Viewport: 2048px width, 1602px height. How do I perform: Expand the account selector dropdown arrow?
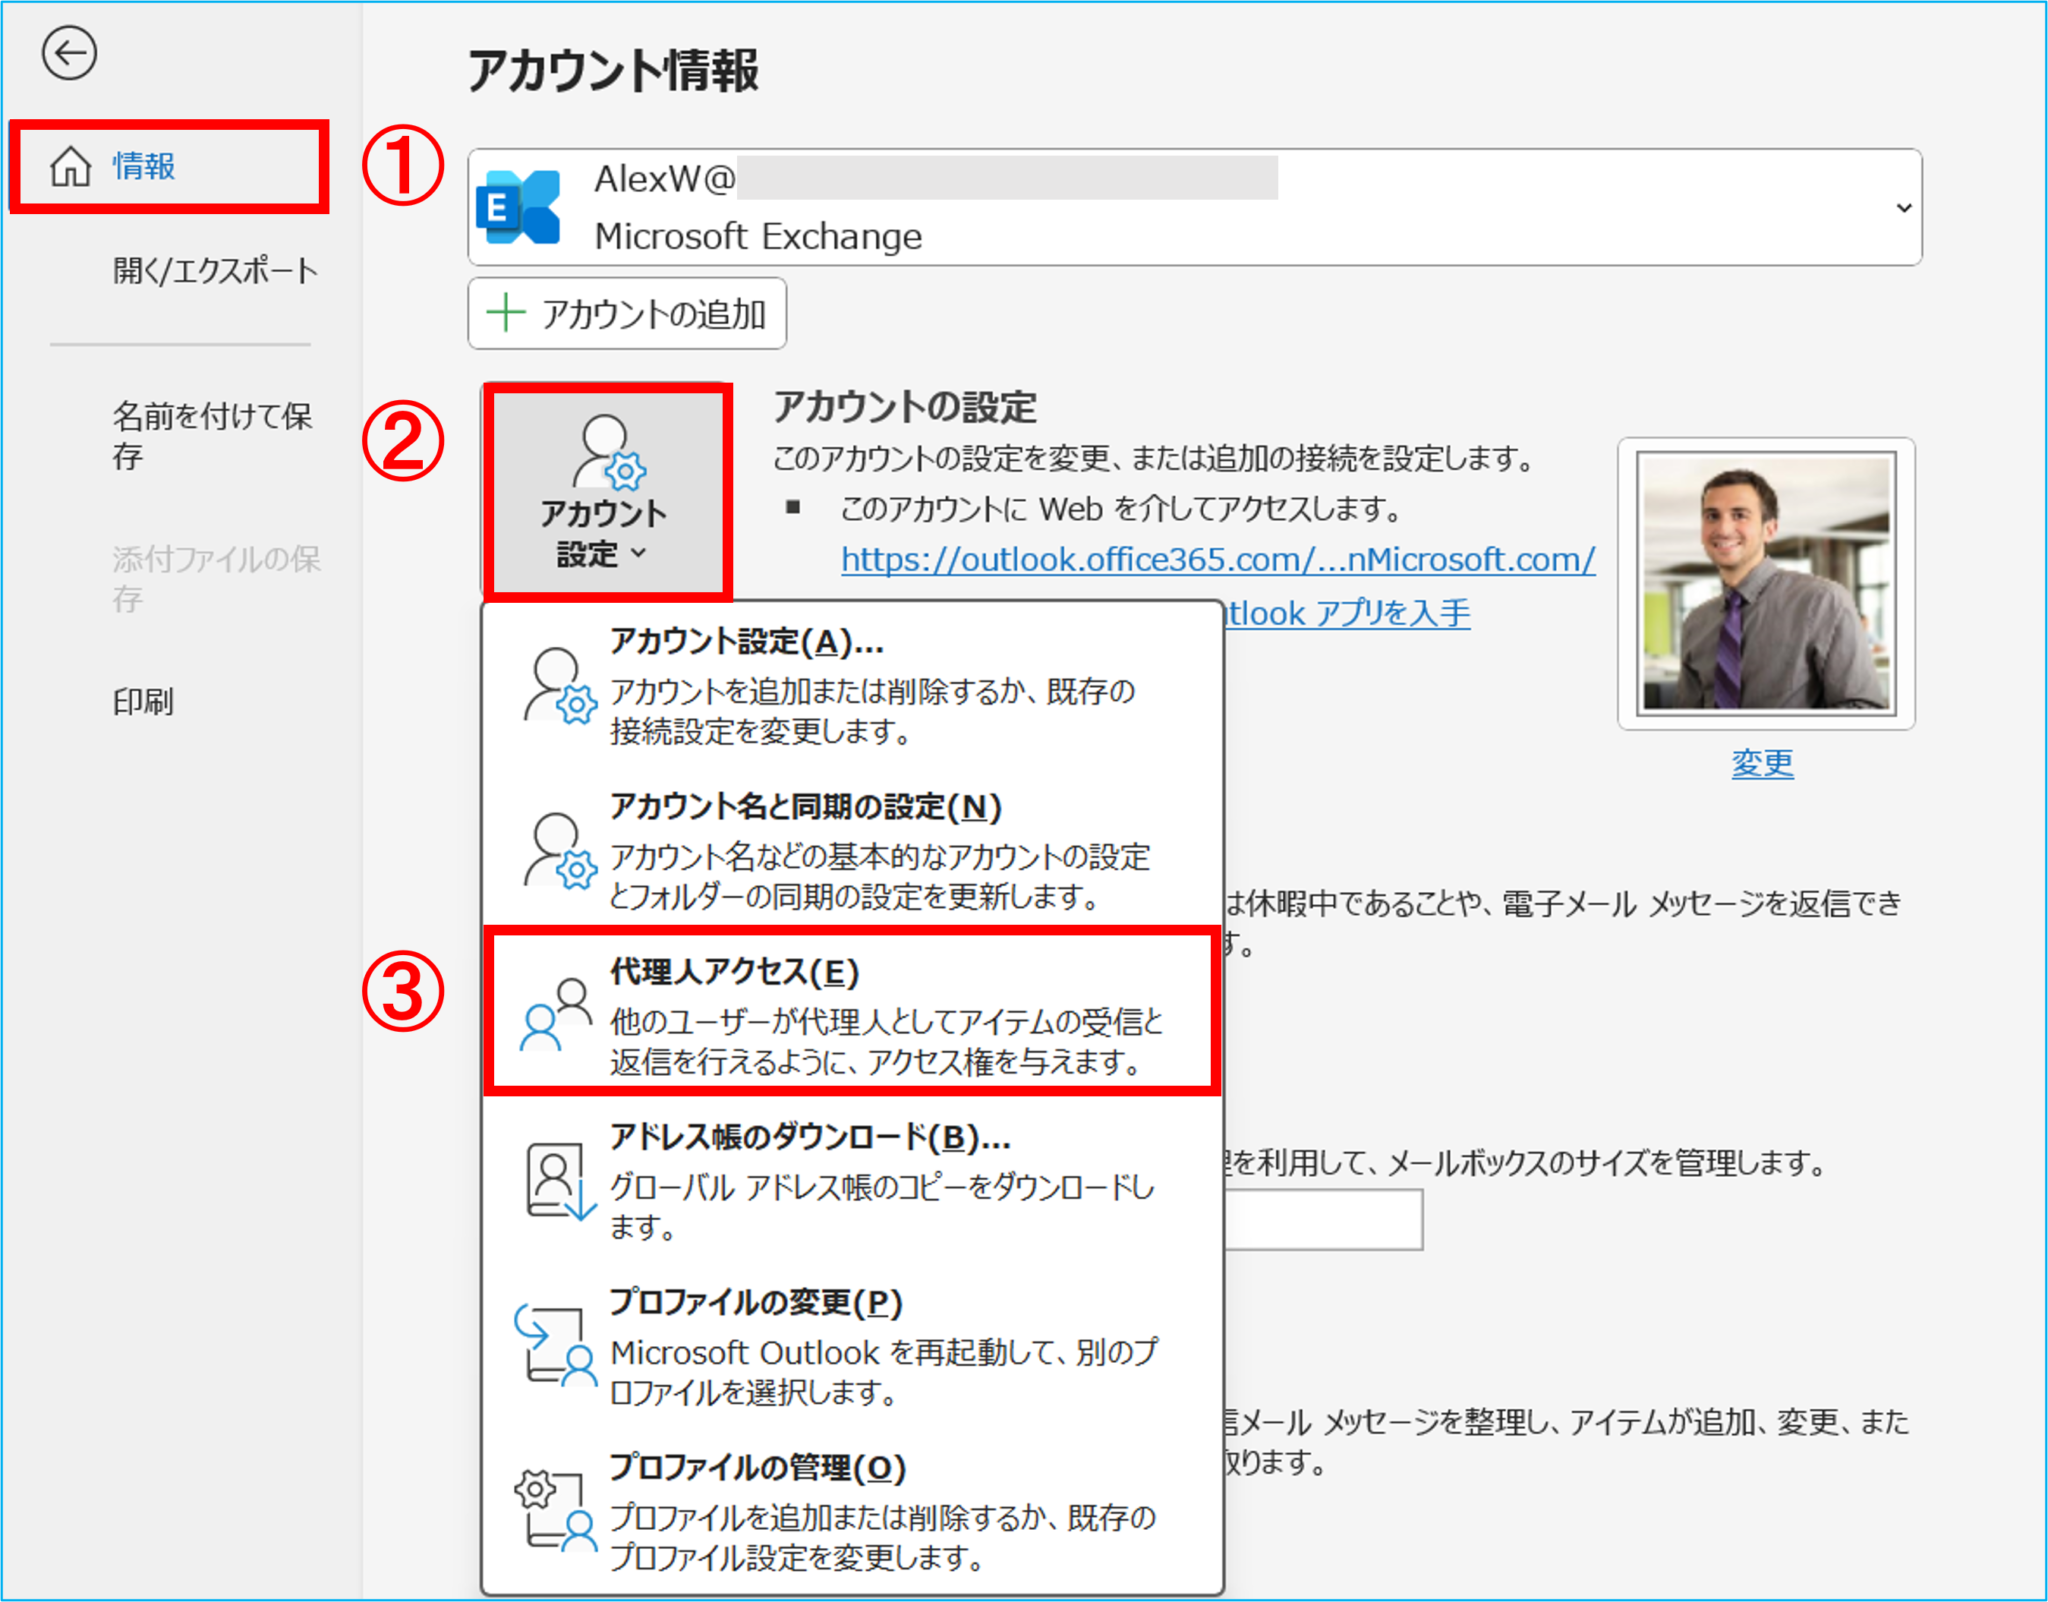1903,207
